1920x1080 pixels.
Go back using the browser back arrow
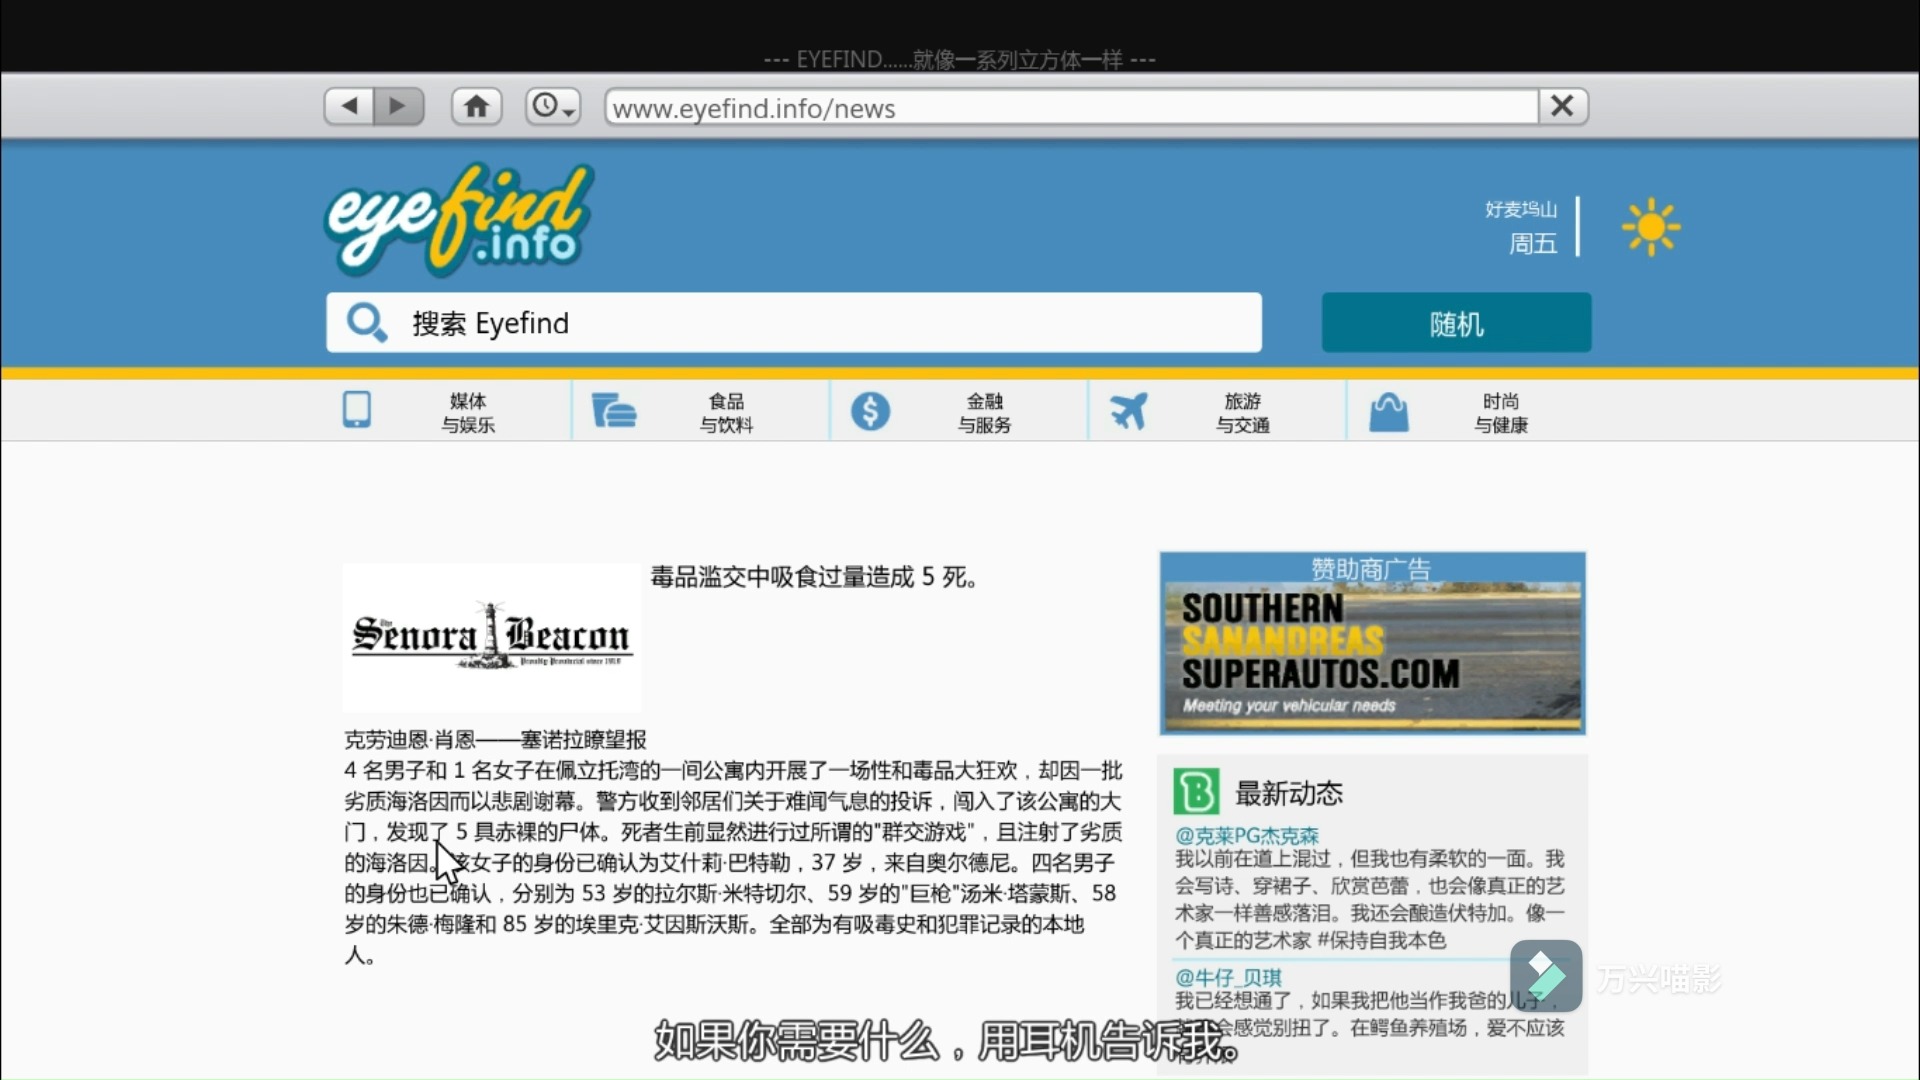pos(347,106)
